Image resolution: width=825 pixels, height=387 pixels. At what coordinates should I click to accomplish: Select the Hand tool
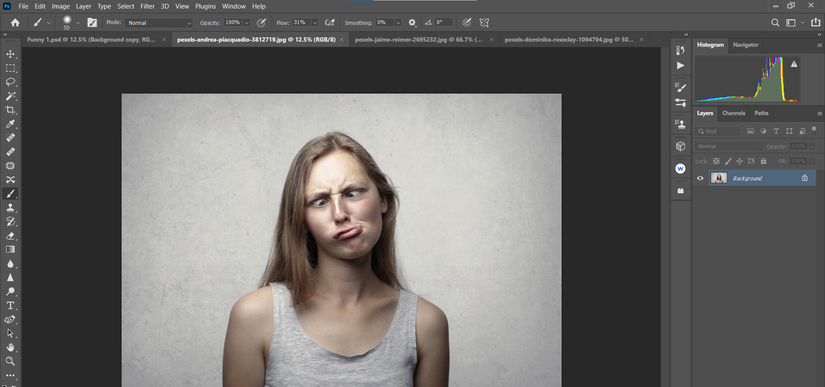pyautogui.click(x=10, y=347)
